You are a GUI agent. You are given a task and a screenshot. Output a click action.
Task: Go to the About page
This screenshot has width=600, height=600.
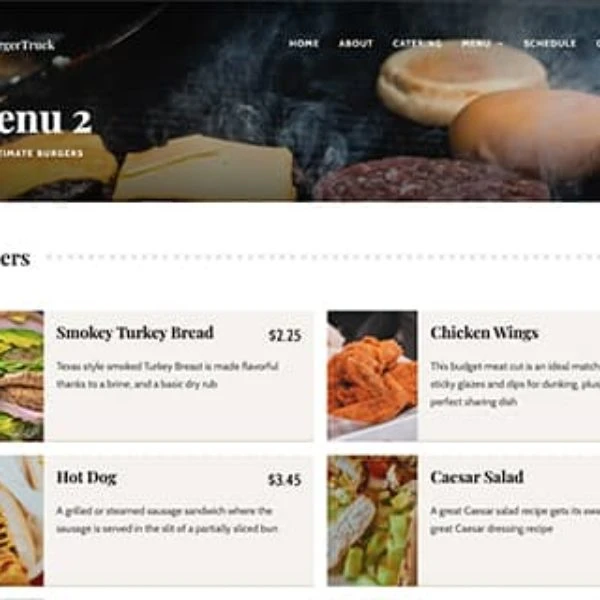pos(355,43)
